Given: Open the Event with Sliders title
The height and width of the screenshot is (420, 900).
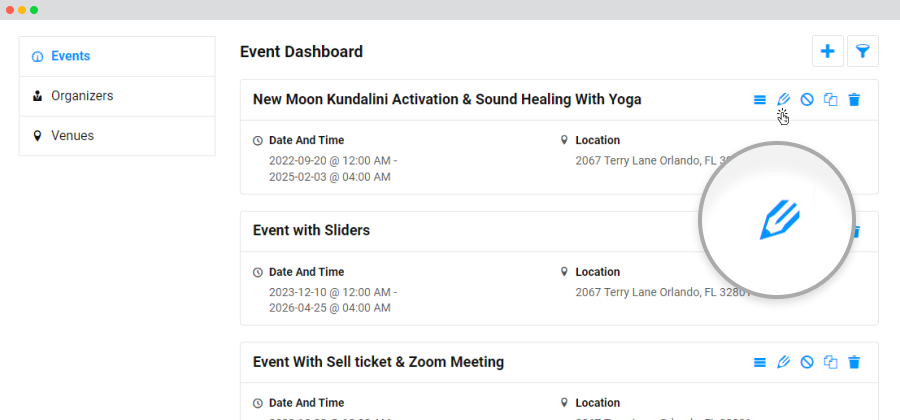Looking at the screenshot, I should click(311, 230).
